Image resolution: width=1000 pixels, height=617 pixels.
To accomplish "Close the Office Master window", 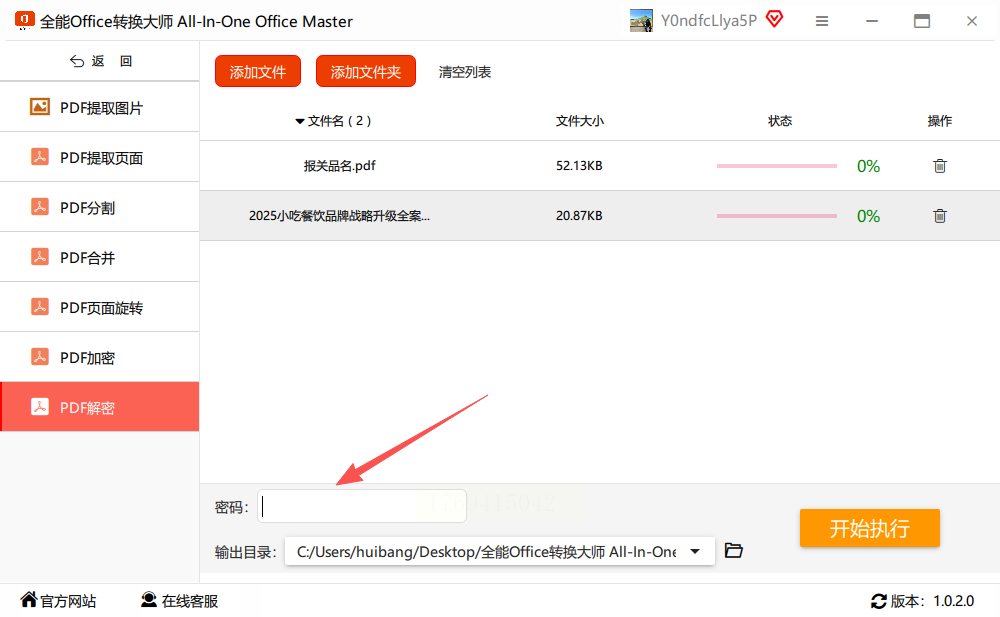I will click(x=971, y=21).
